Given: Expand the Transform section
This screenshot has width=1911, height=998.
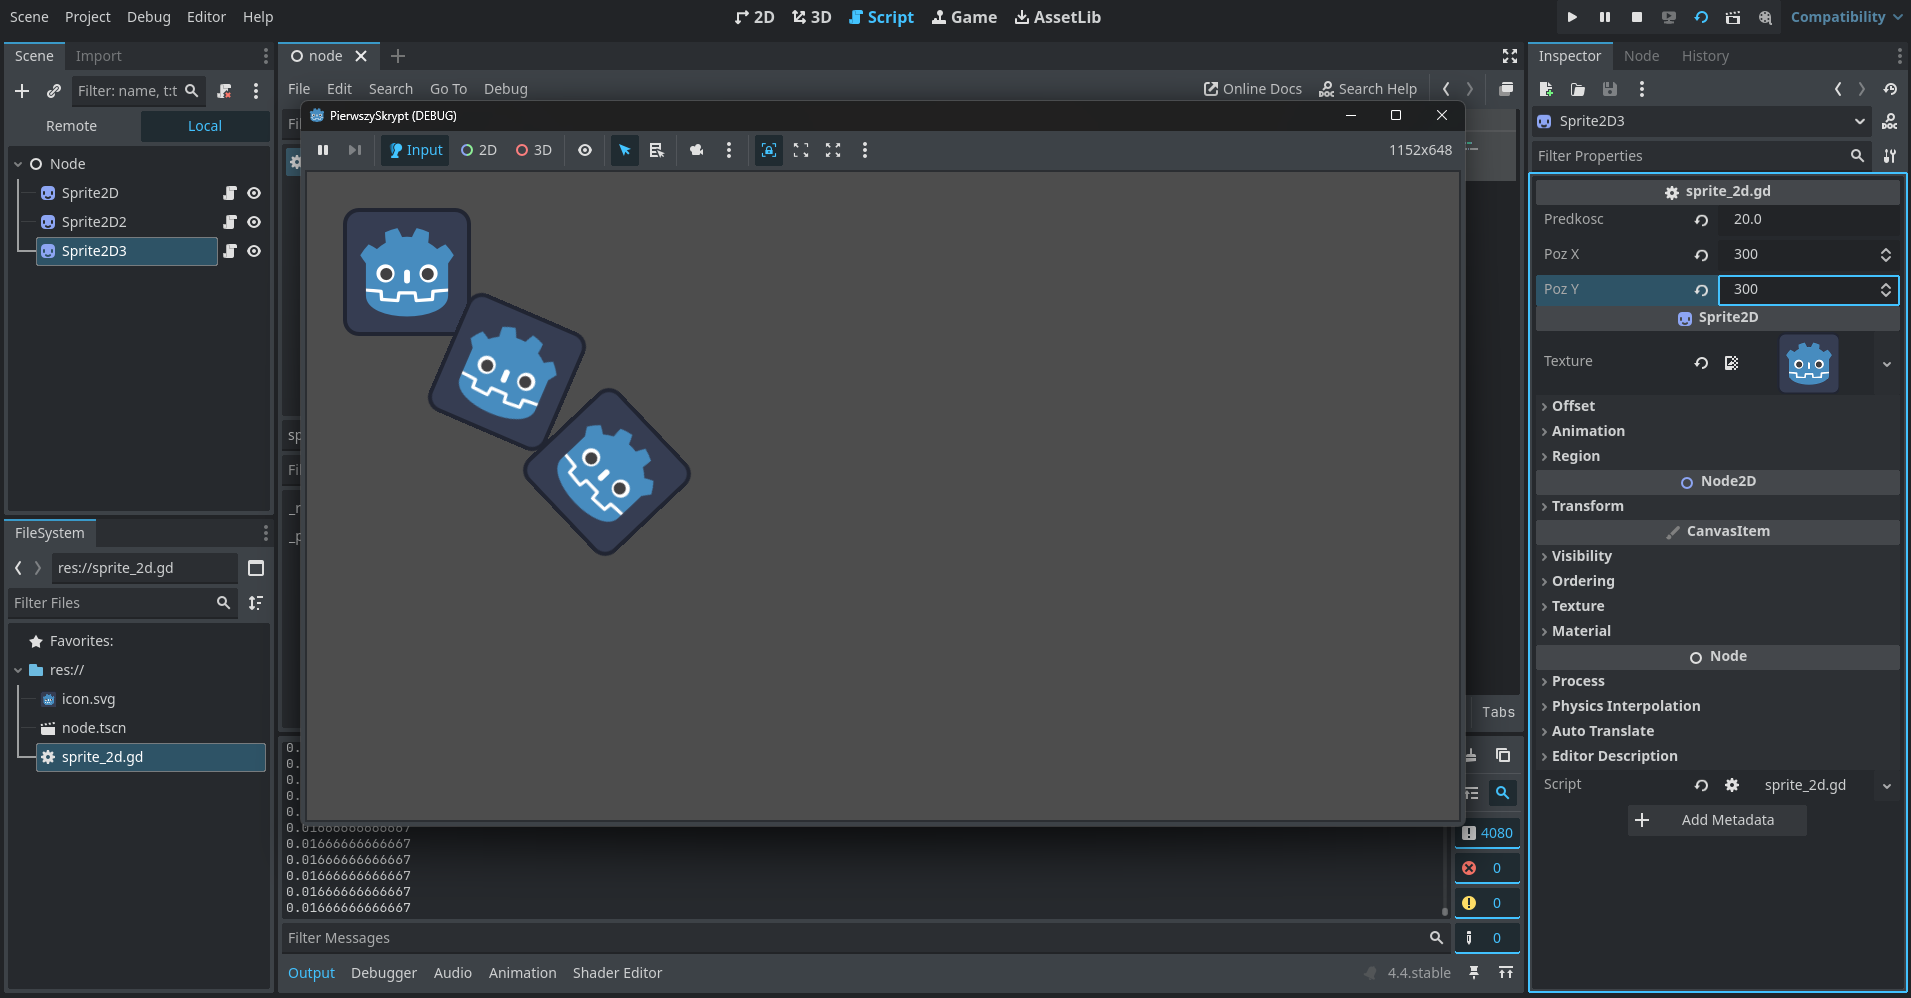Looking at the screenshot, I should coord(1587,506).
